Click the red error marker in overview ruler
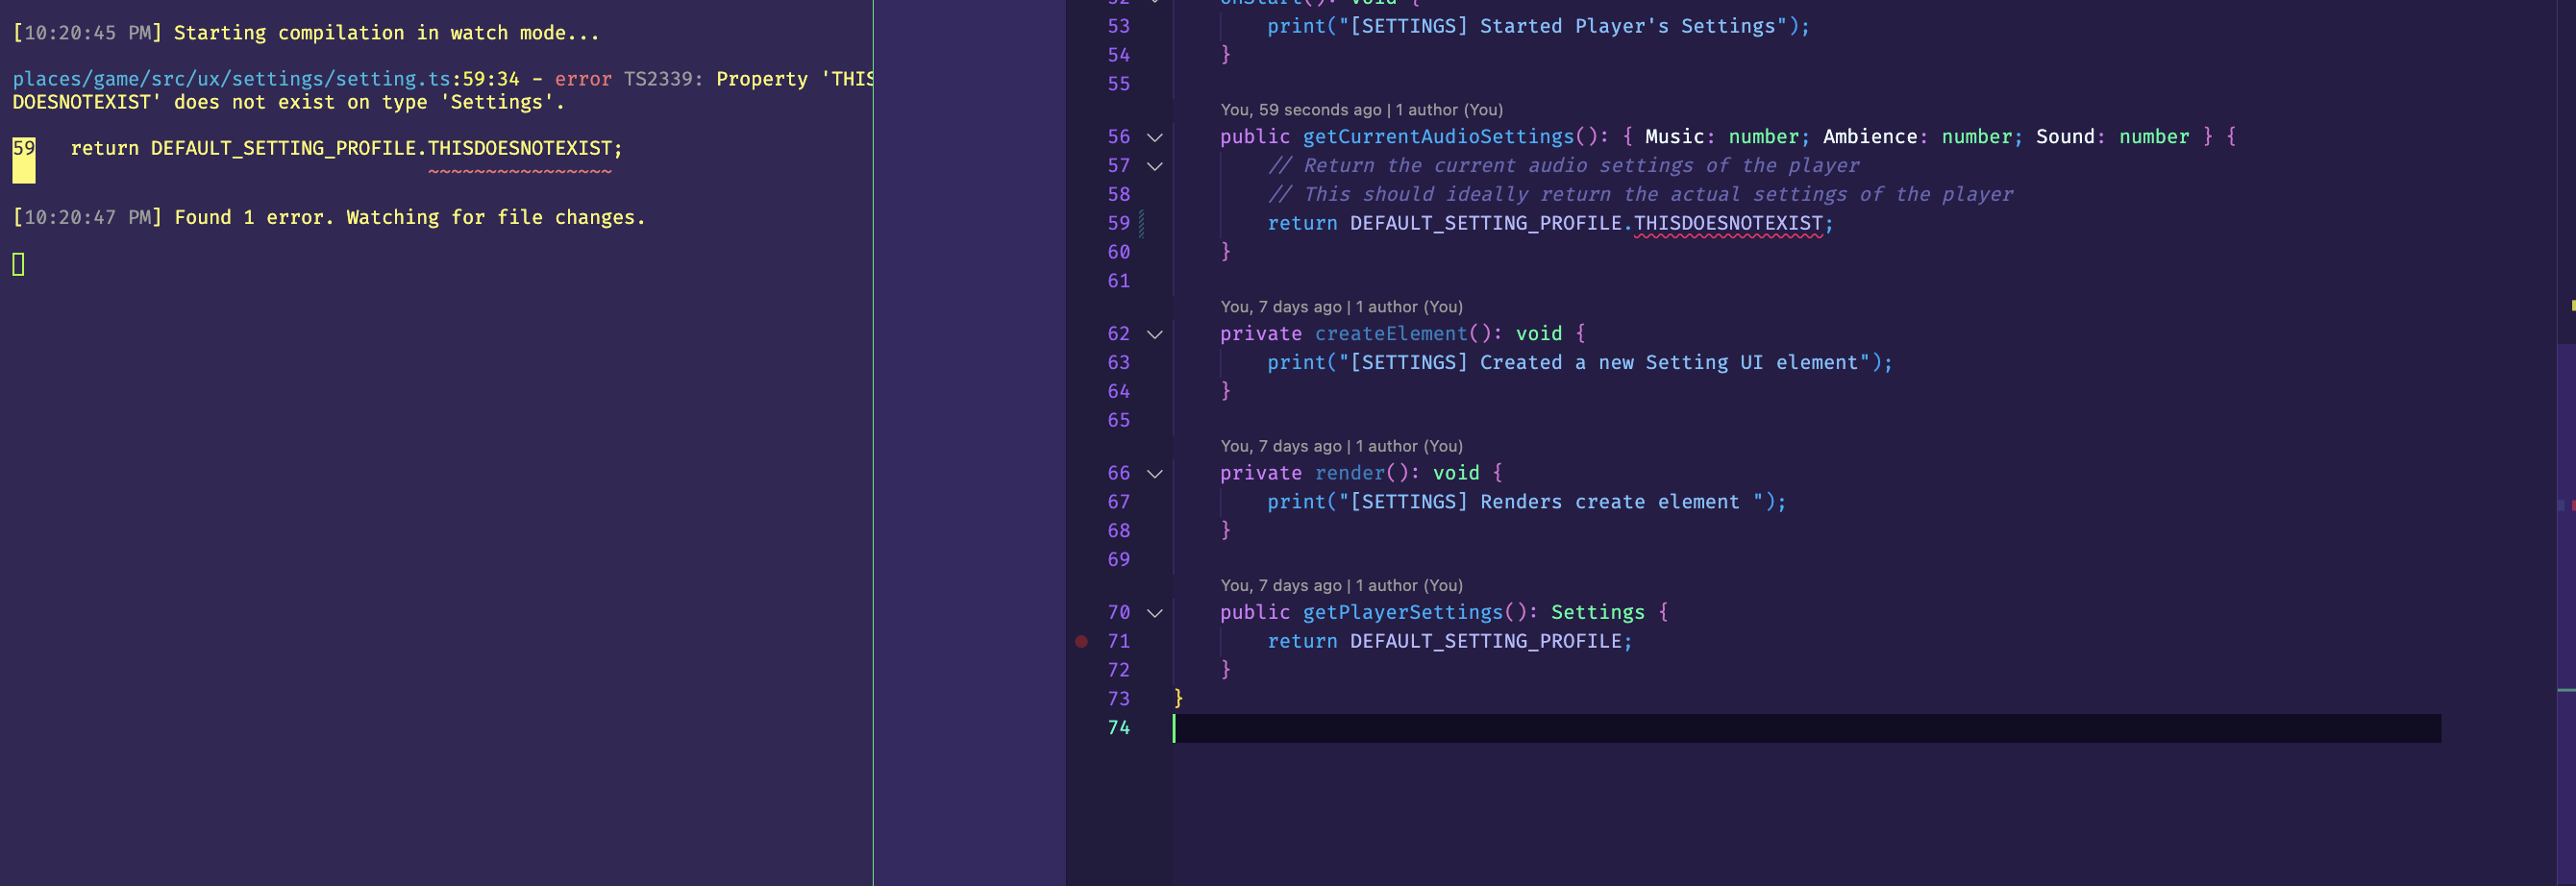The image size is (2576, 886). (x=2573, y=505)
